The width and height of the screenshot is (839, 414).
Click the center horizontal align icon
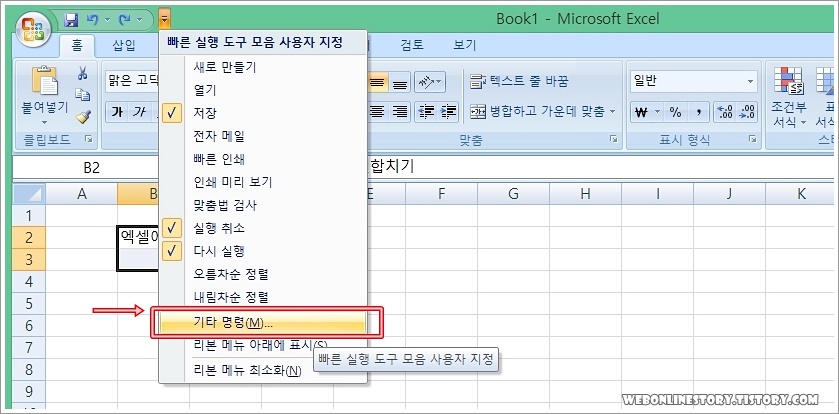coord(378,112)
